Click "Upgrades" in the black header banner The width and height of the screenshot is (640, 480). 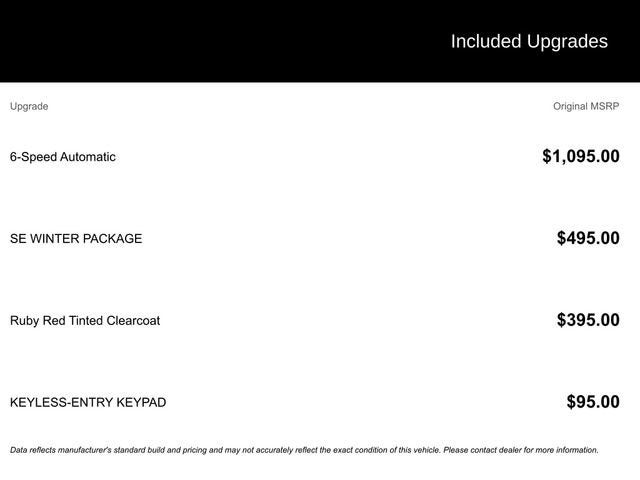pos(567,41)
